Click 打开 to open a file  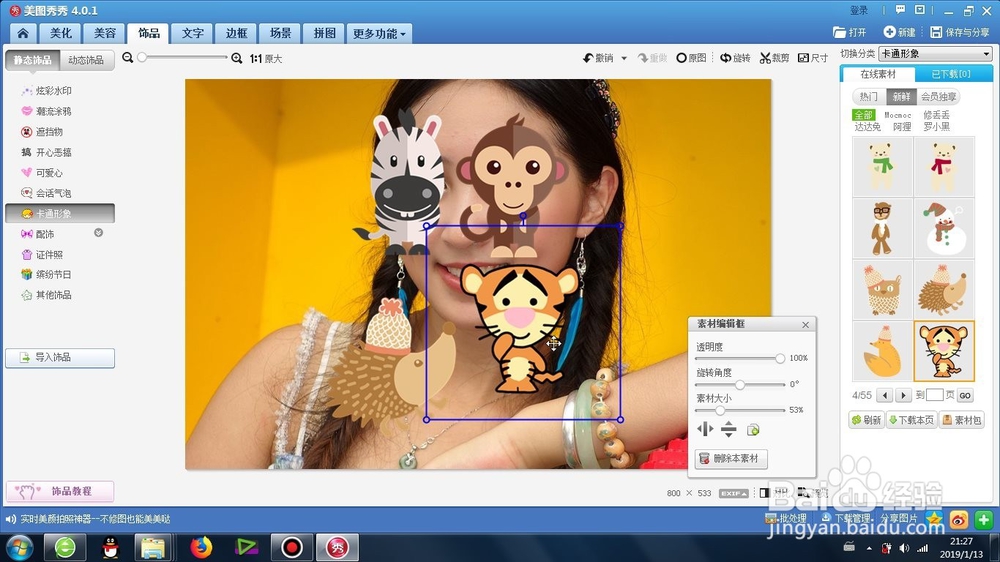(849, 33)
